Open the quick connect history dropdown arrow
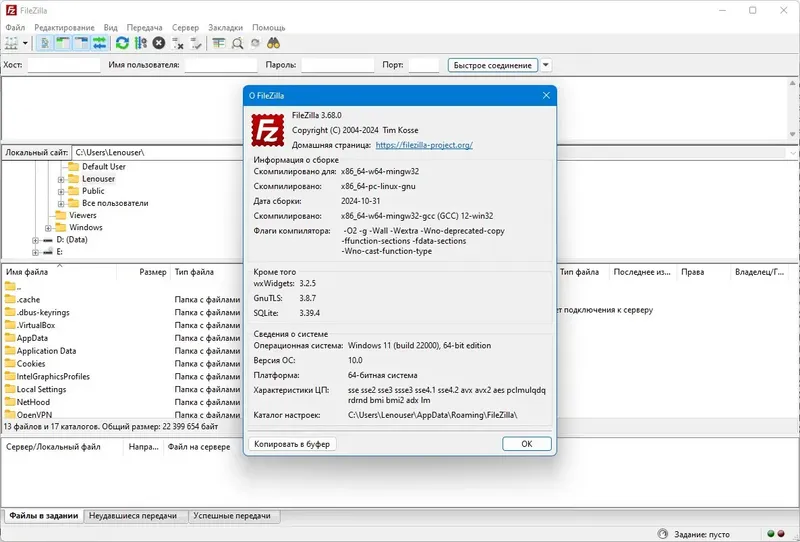Viewport: 800px width, 542px height. 545,65
